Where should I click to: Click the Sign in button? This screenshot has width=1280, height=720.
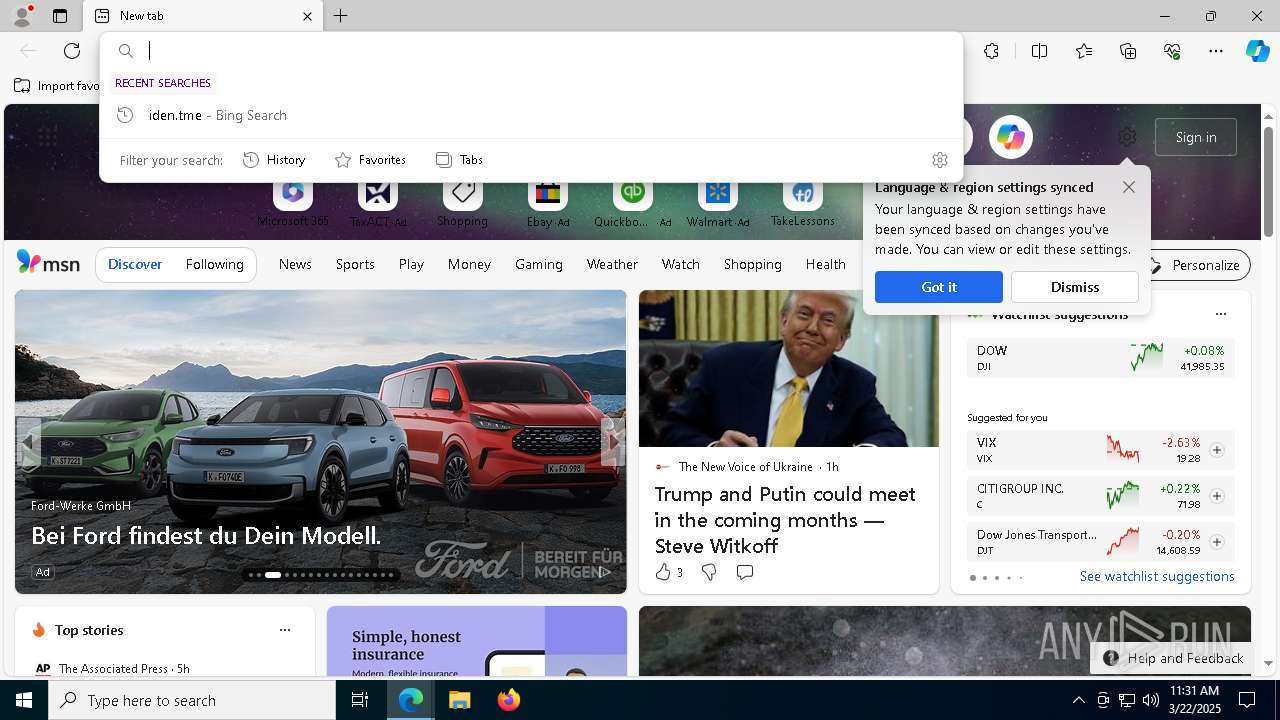[x=1196, y=137]
